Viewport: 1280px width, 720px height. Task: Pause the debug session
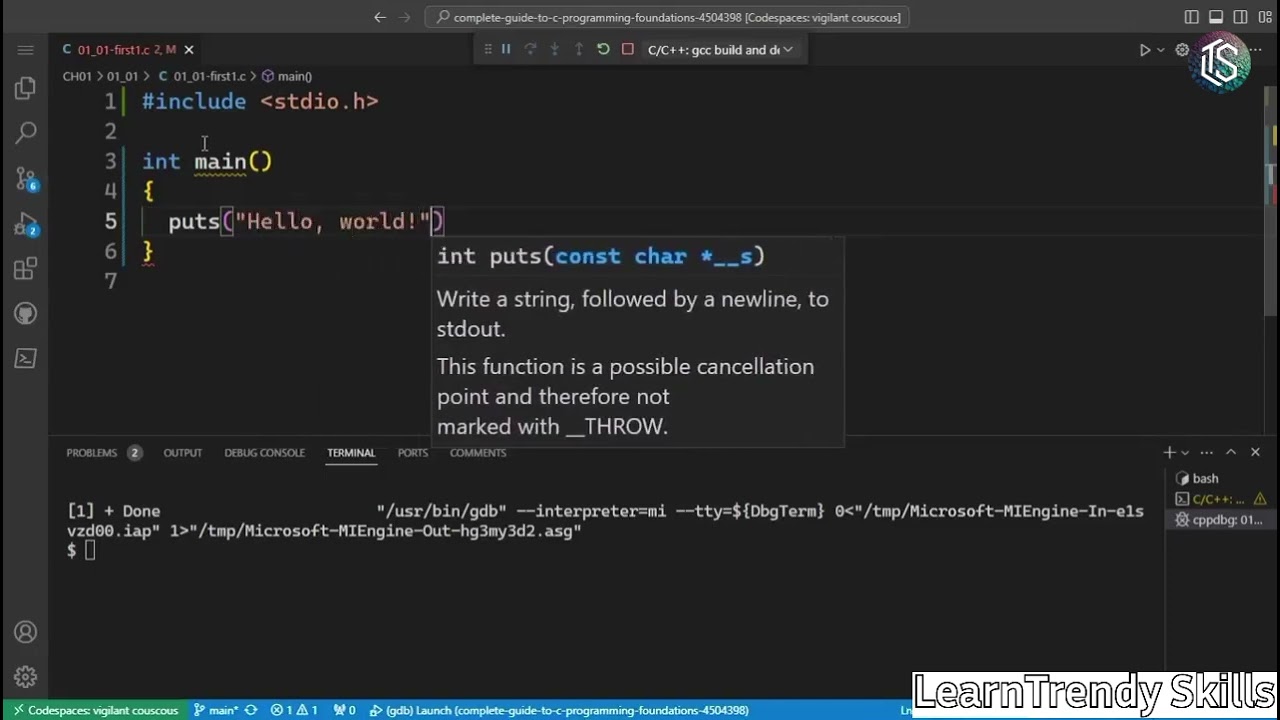coord(506,49)
